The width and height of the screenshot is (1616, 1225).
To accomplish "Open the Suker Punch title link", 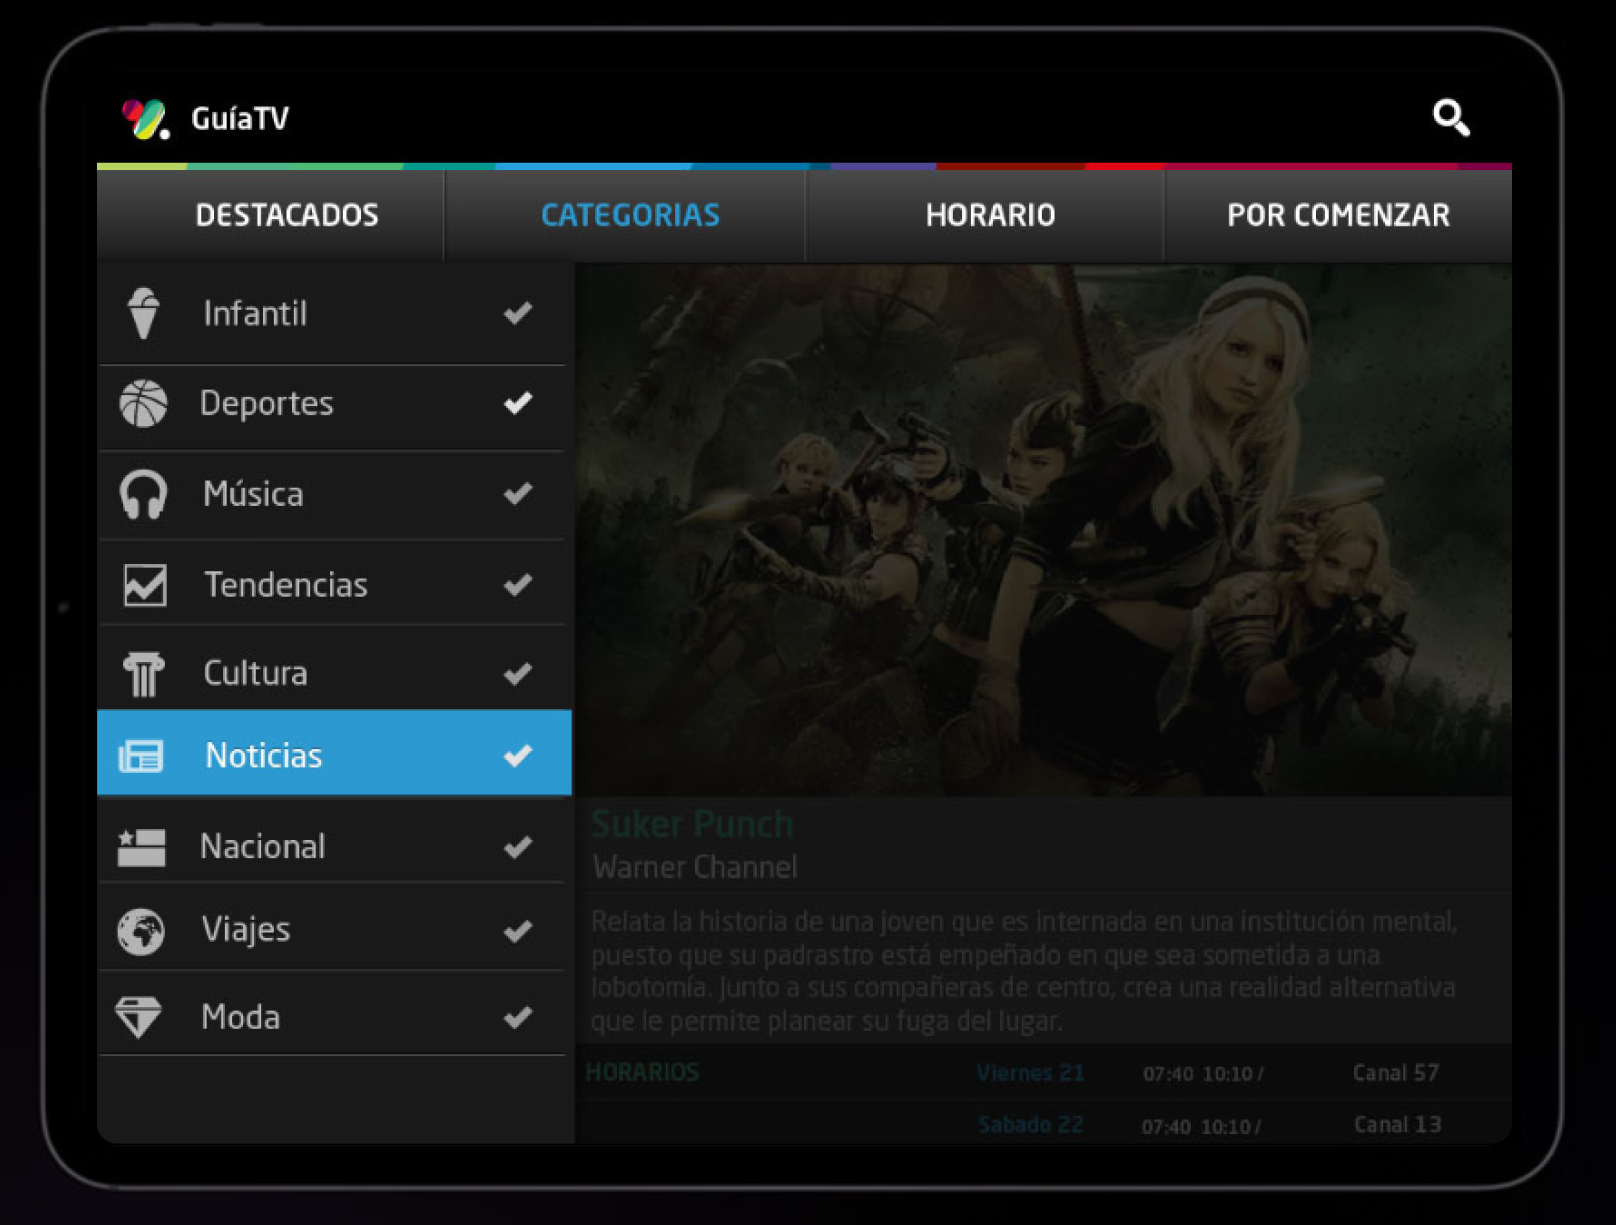I will [x=692, y=824].
